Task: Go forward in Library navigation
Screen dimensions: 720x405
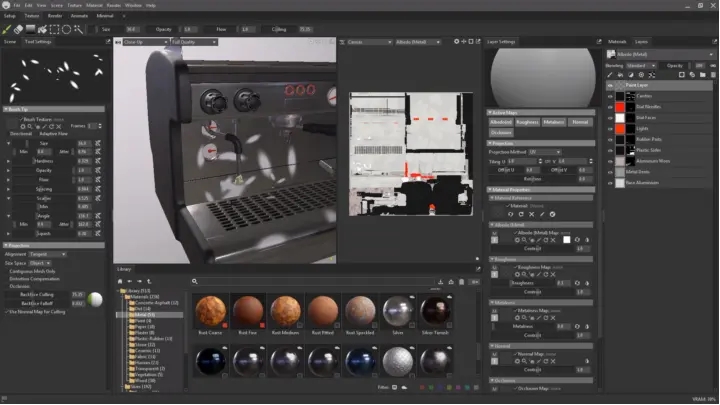Action: pyautogui.click(x=140, y=281)
